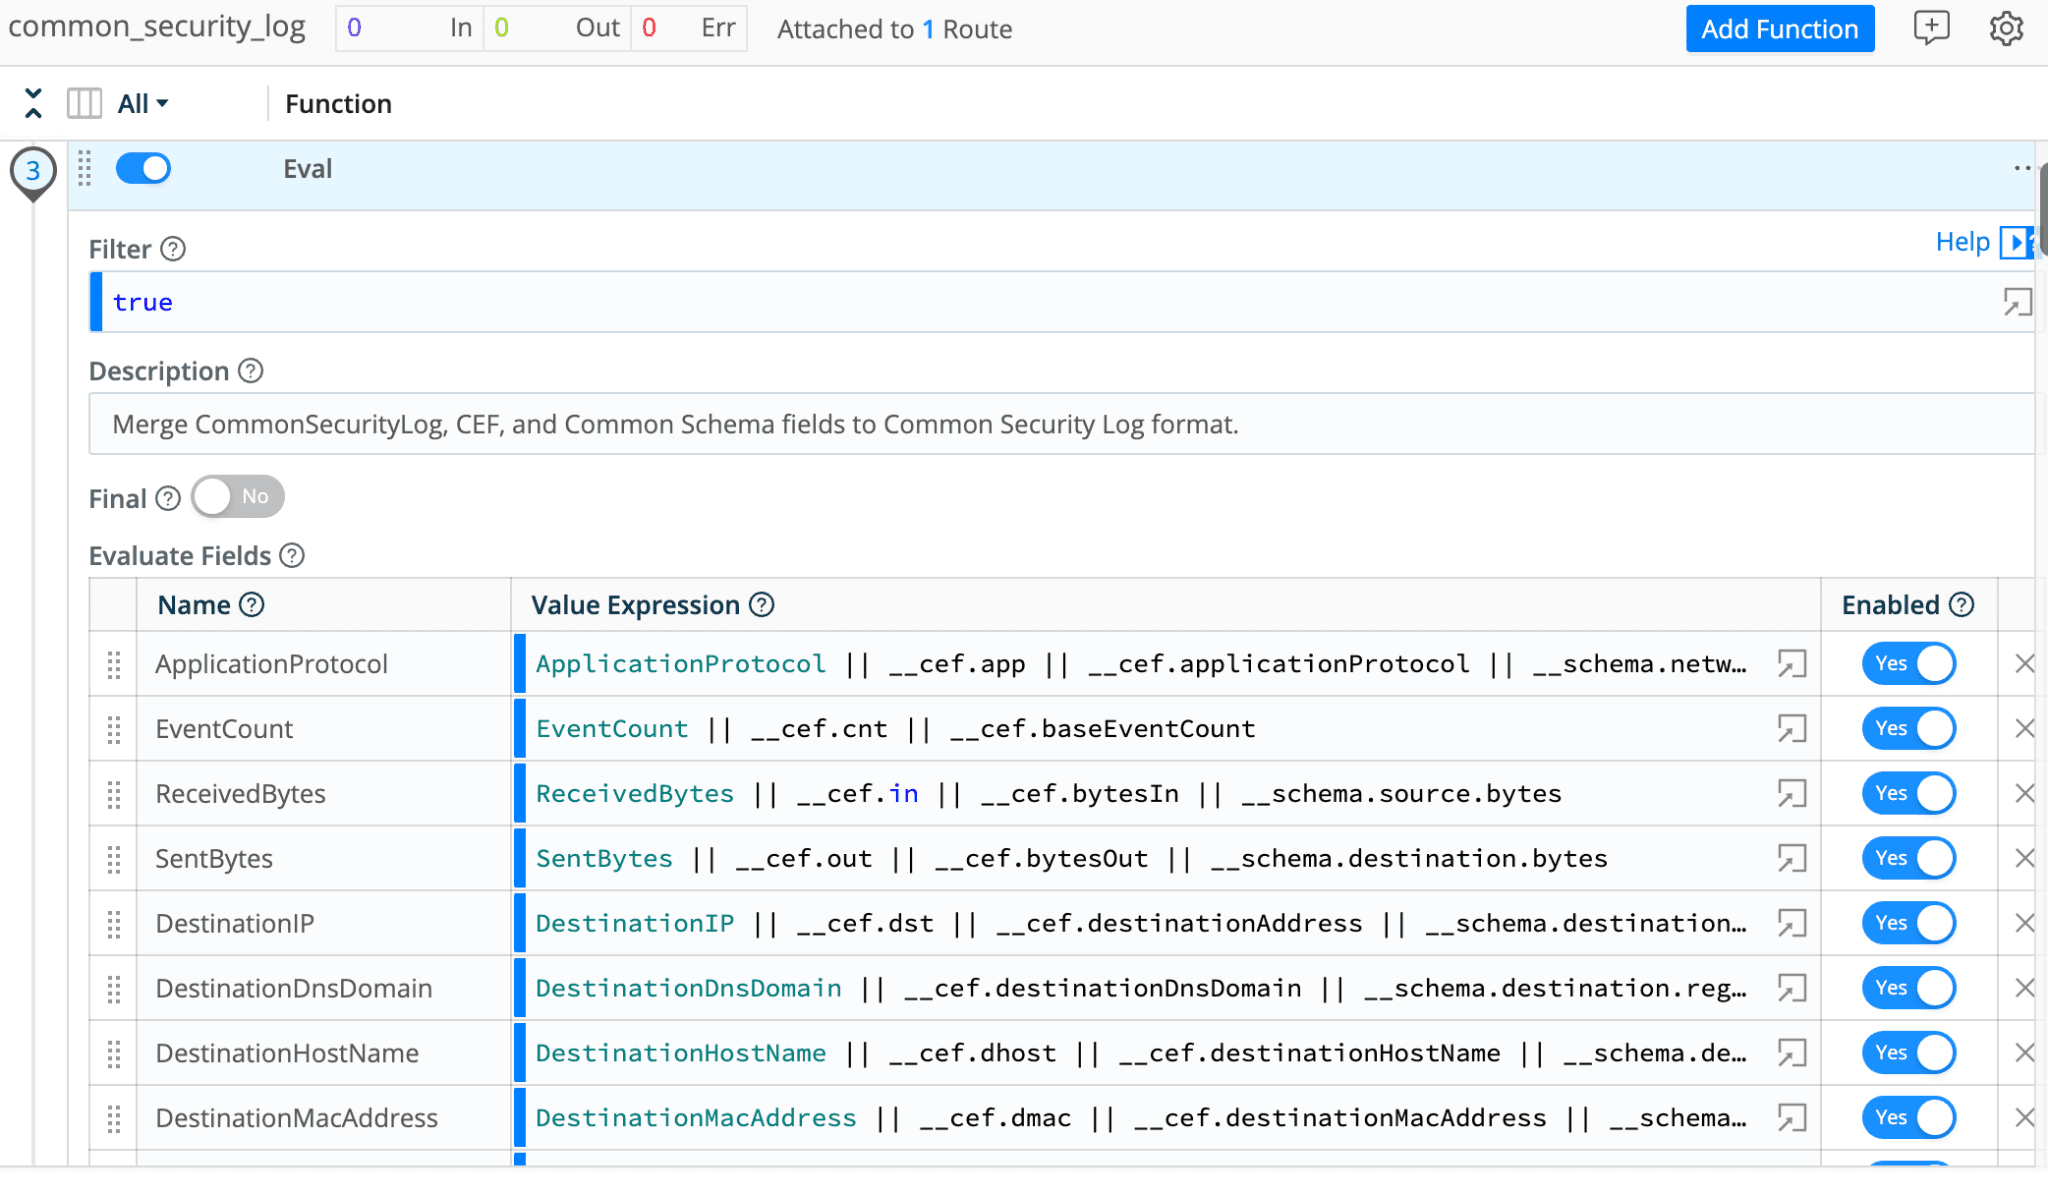Disable the Eval function toggle
This screenshot has width=2048, height=1177.
click(x=143, y=168)
